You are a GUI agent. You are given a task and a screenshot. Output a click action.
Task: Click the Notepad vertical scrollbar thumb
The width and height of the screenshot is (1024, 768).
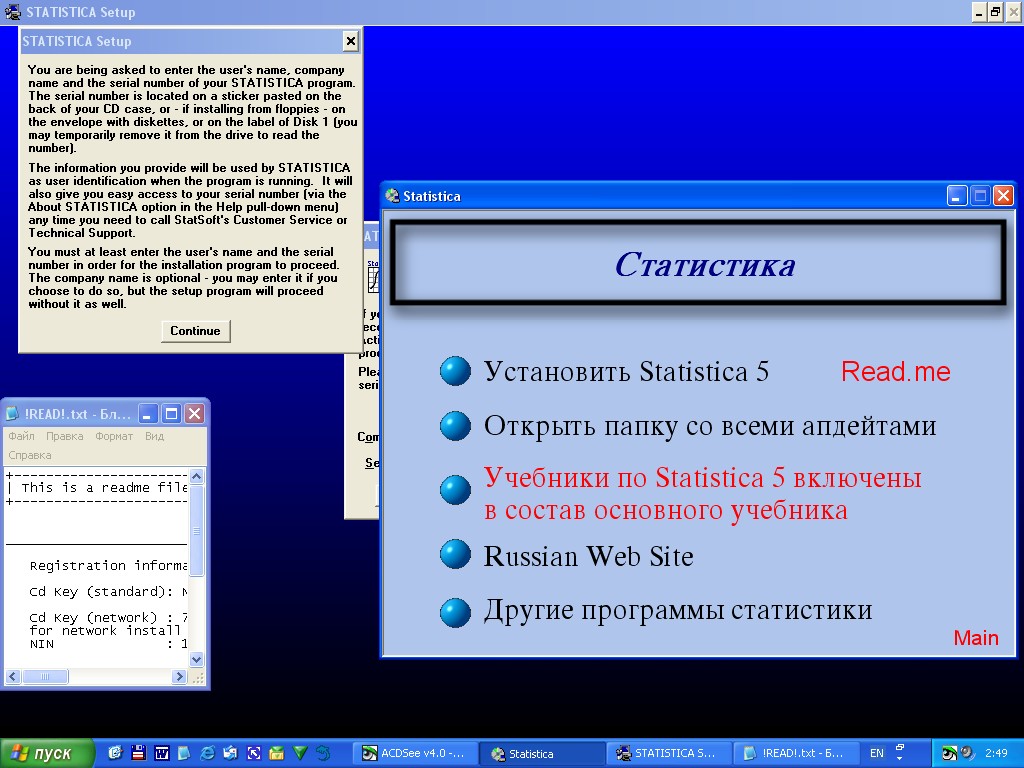click(x=197, y=530)
